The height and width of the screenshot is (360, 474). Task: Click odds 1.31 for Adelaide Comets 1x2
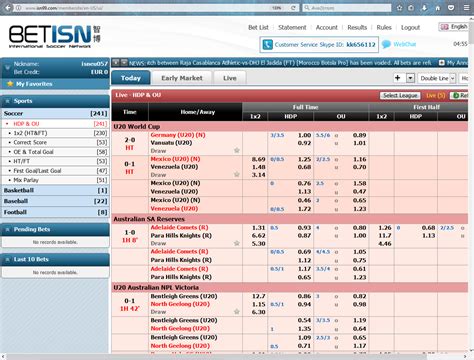click(259, 228)
